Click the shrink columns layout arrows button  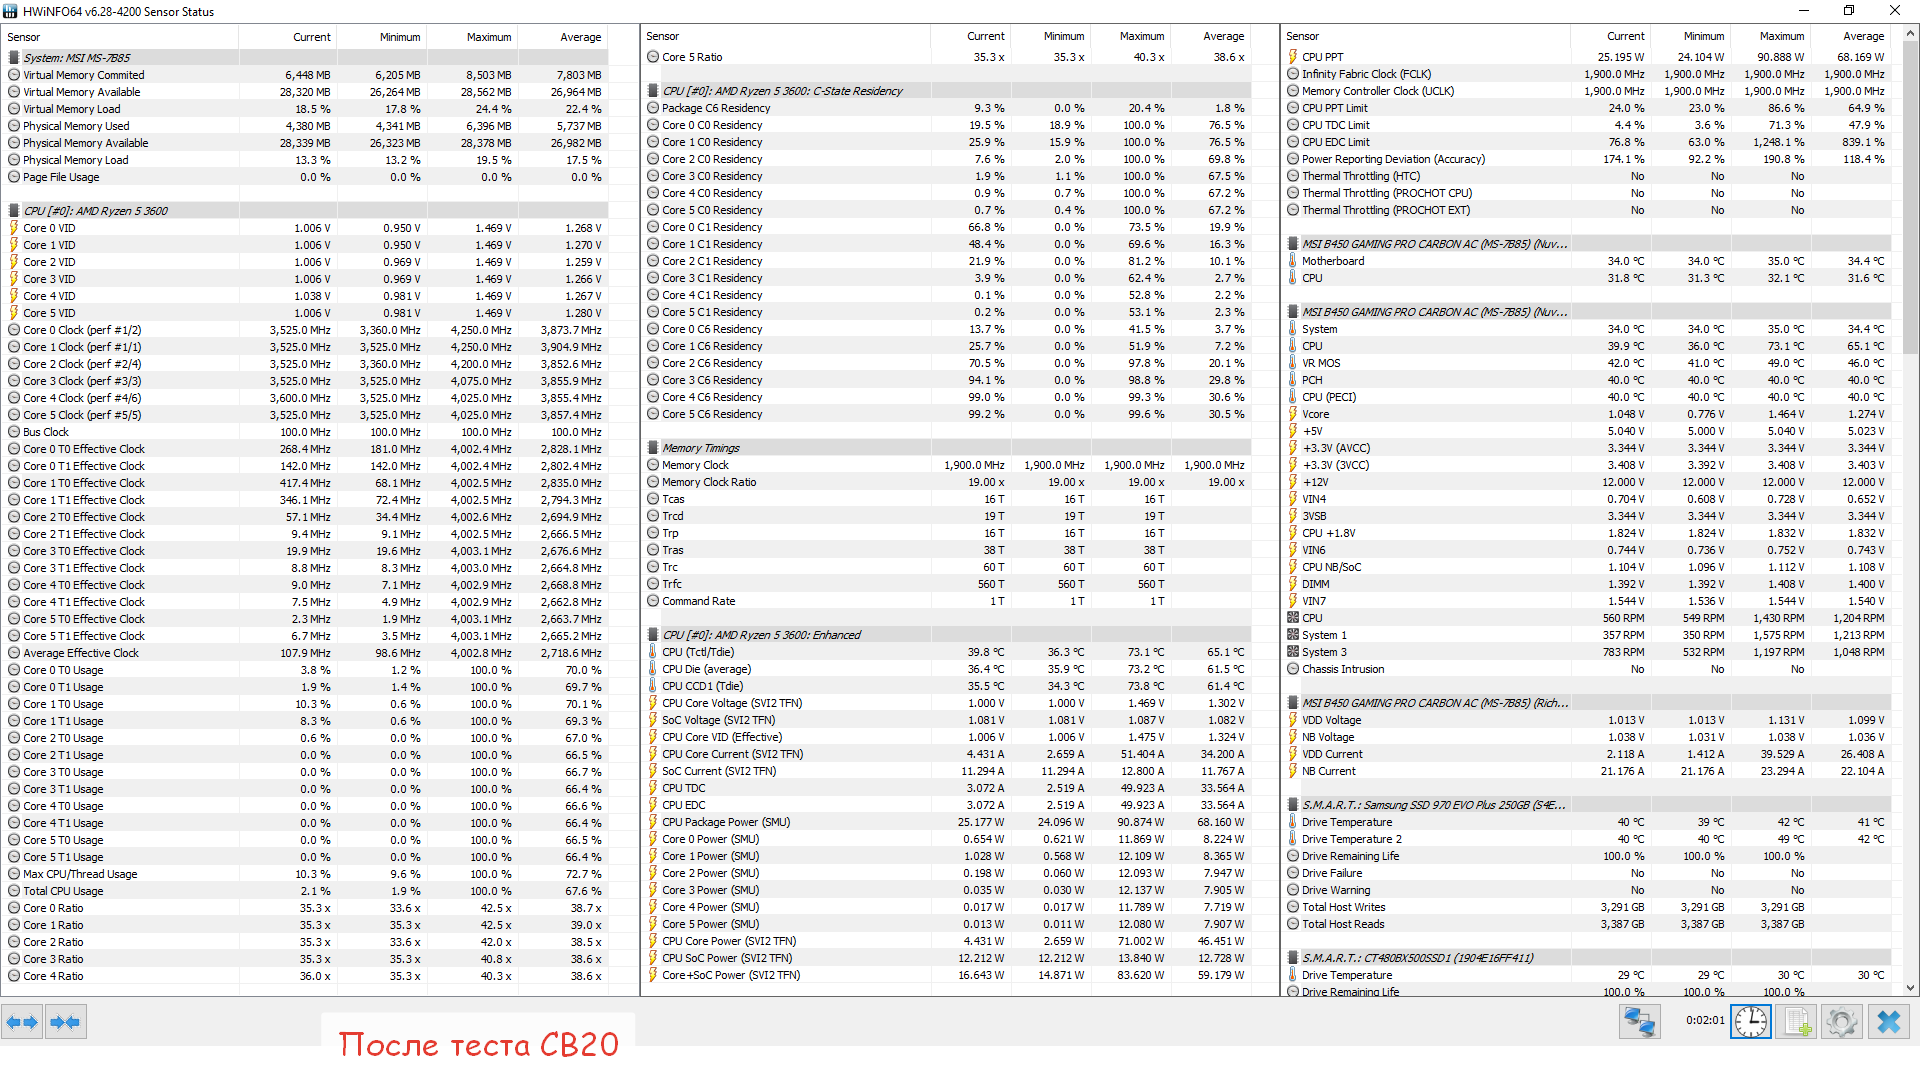(66, 1022)
